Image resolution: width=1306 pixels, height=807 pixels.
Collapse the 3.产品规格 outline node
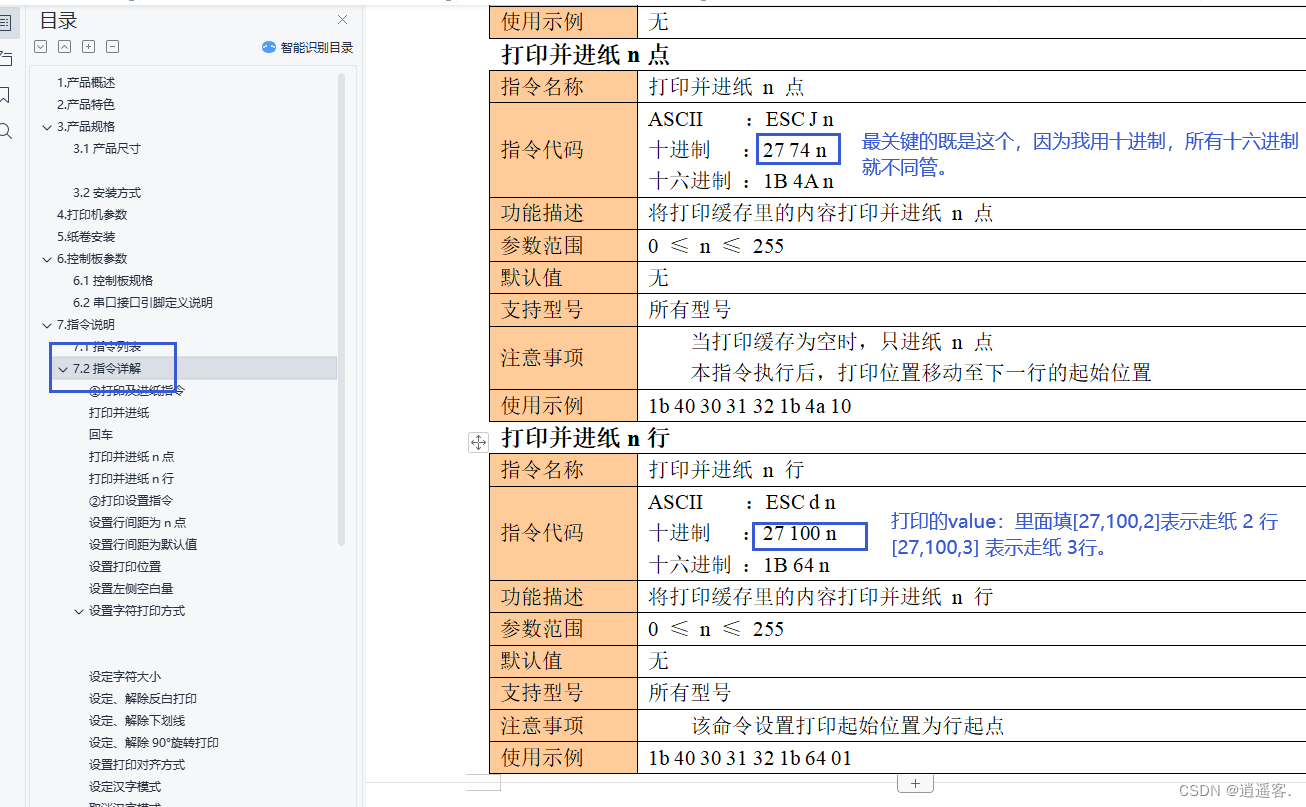coord(47,127)
